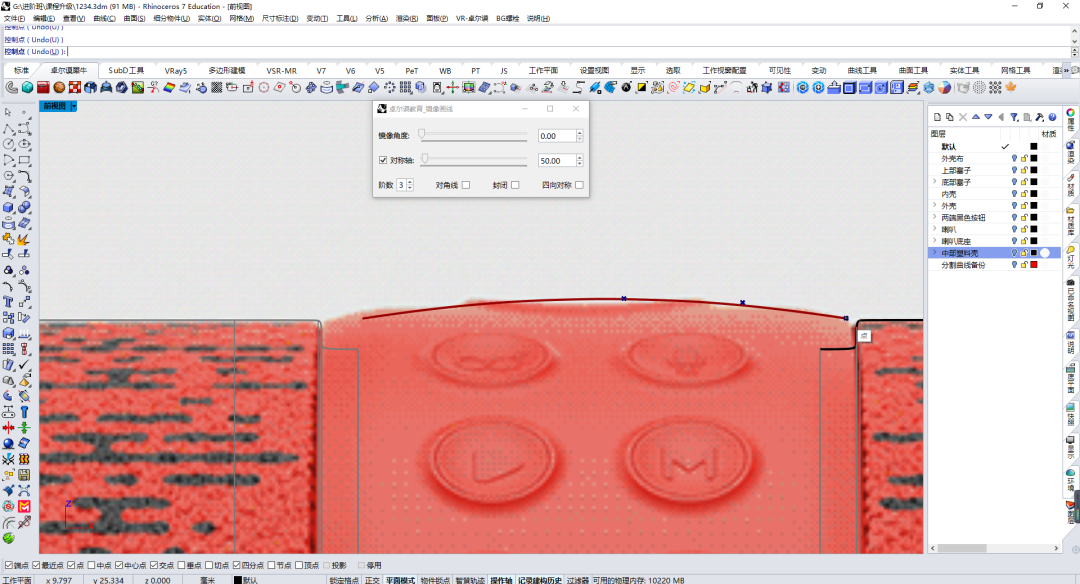Hide the 外壳布 layer via lightbulb
This screenshot has width=1080, height=584.
1014,158
